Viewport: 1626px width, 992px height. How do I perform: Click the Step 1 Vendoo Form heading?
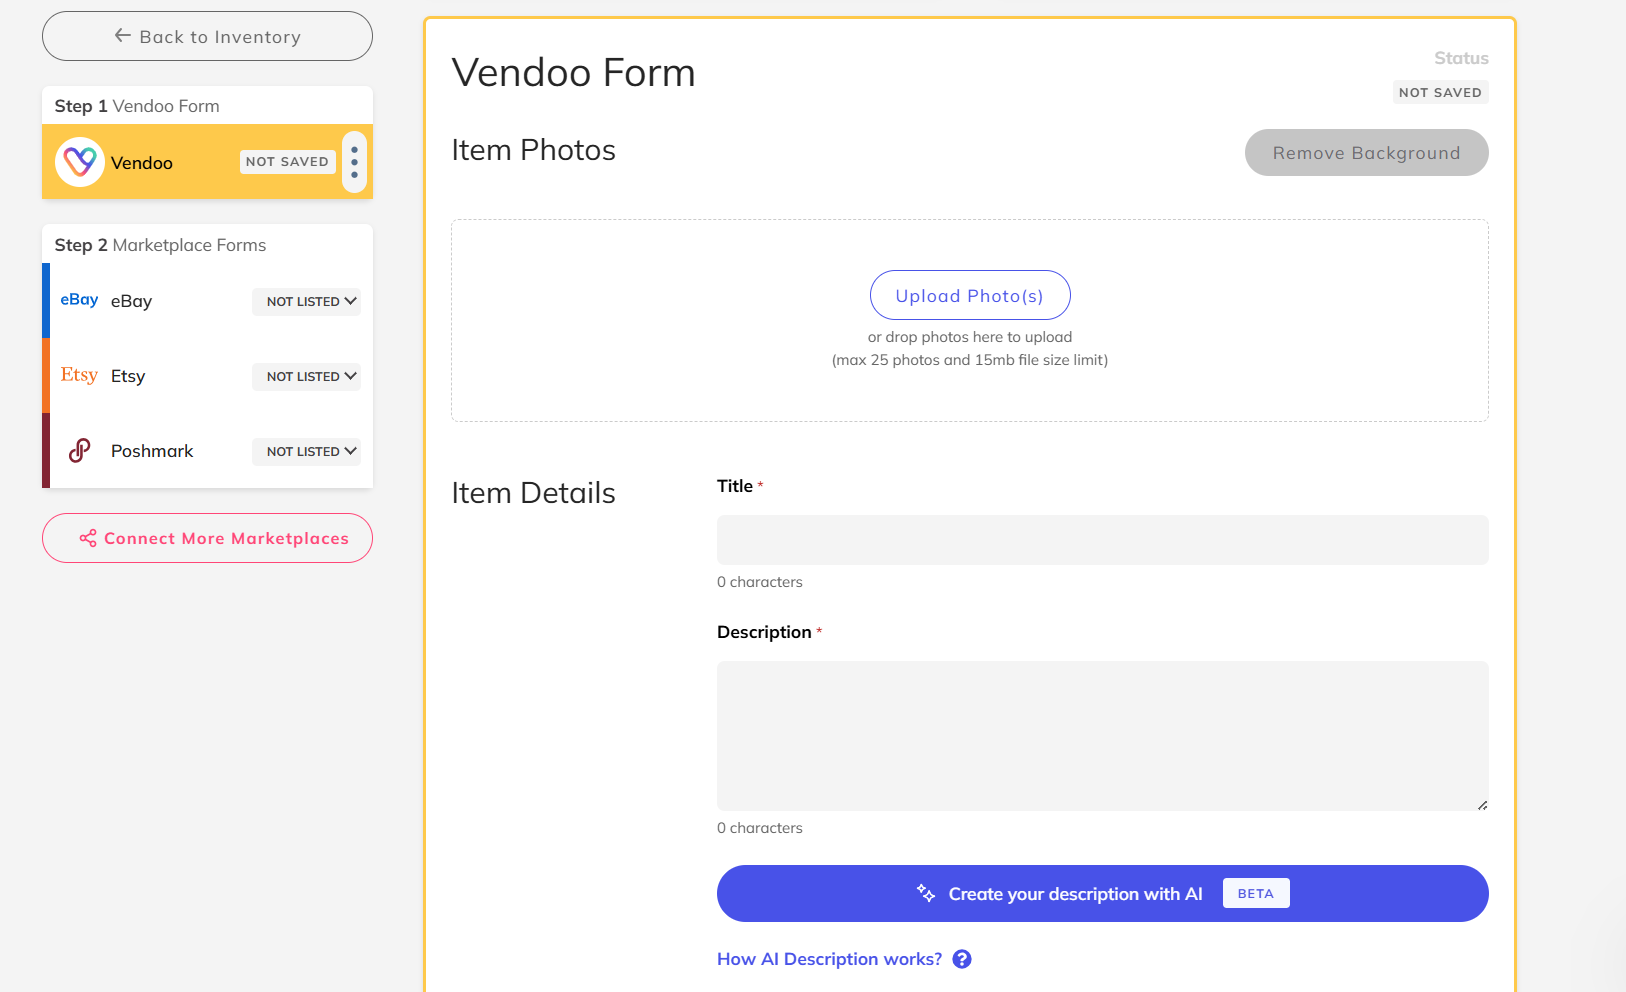tap(137, 106)
